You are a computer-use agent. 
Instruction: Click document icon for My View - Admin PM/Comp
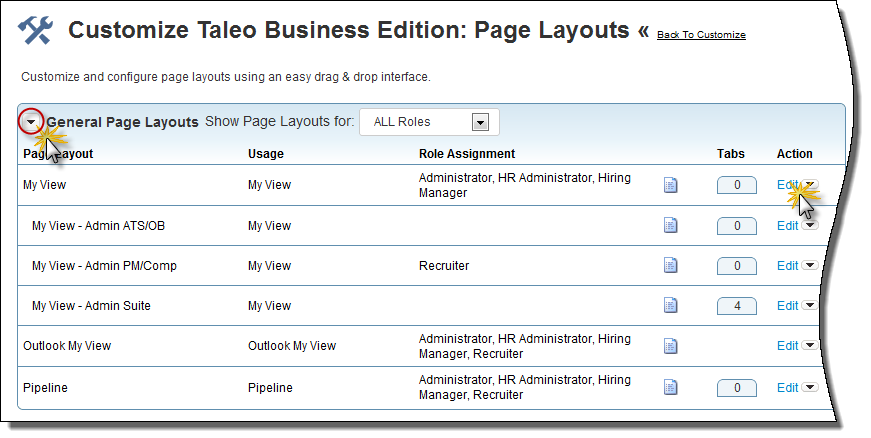670,265
